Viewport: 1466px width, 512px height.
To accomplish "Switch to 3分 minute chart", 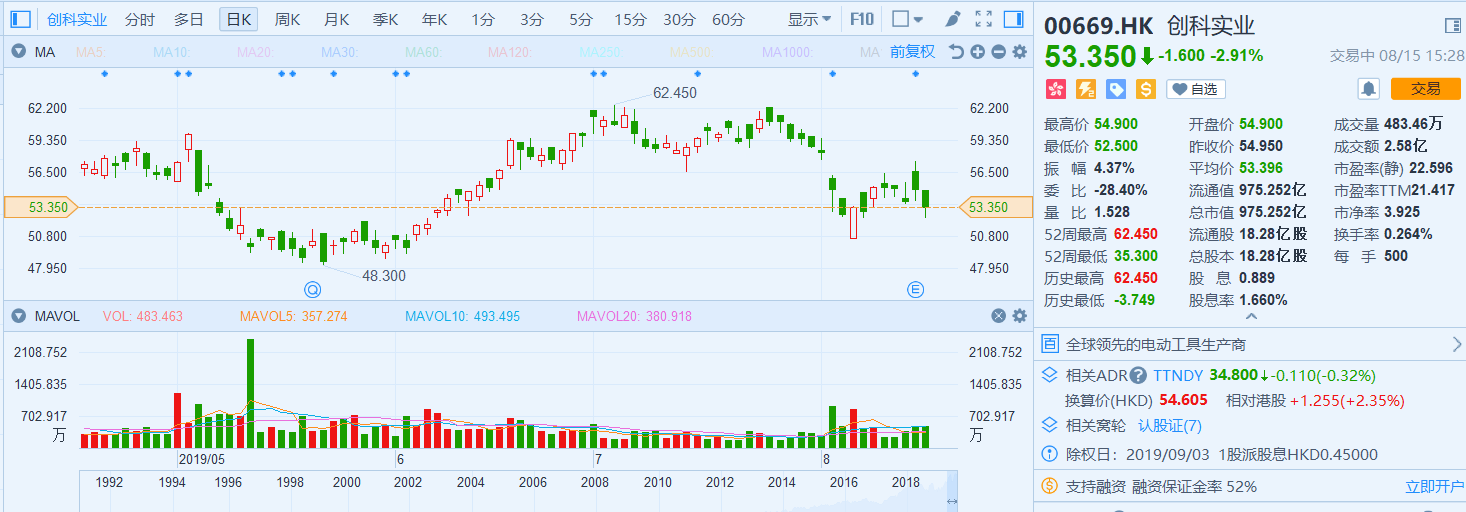I will tap(532, 19).
